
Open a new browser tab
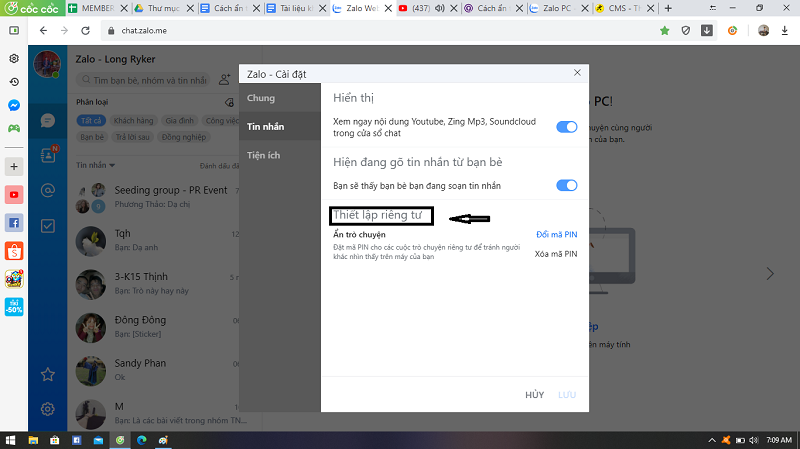coord(668,8)
